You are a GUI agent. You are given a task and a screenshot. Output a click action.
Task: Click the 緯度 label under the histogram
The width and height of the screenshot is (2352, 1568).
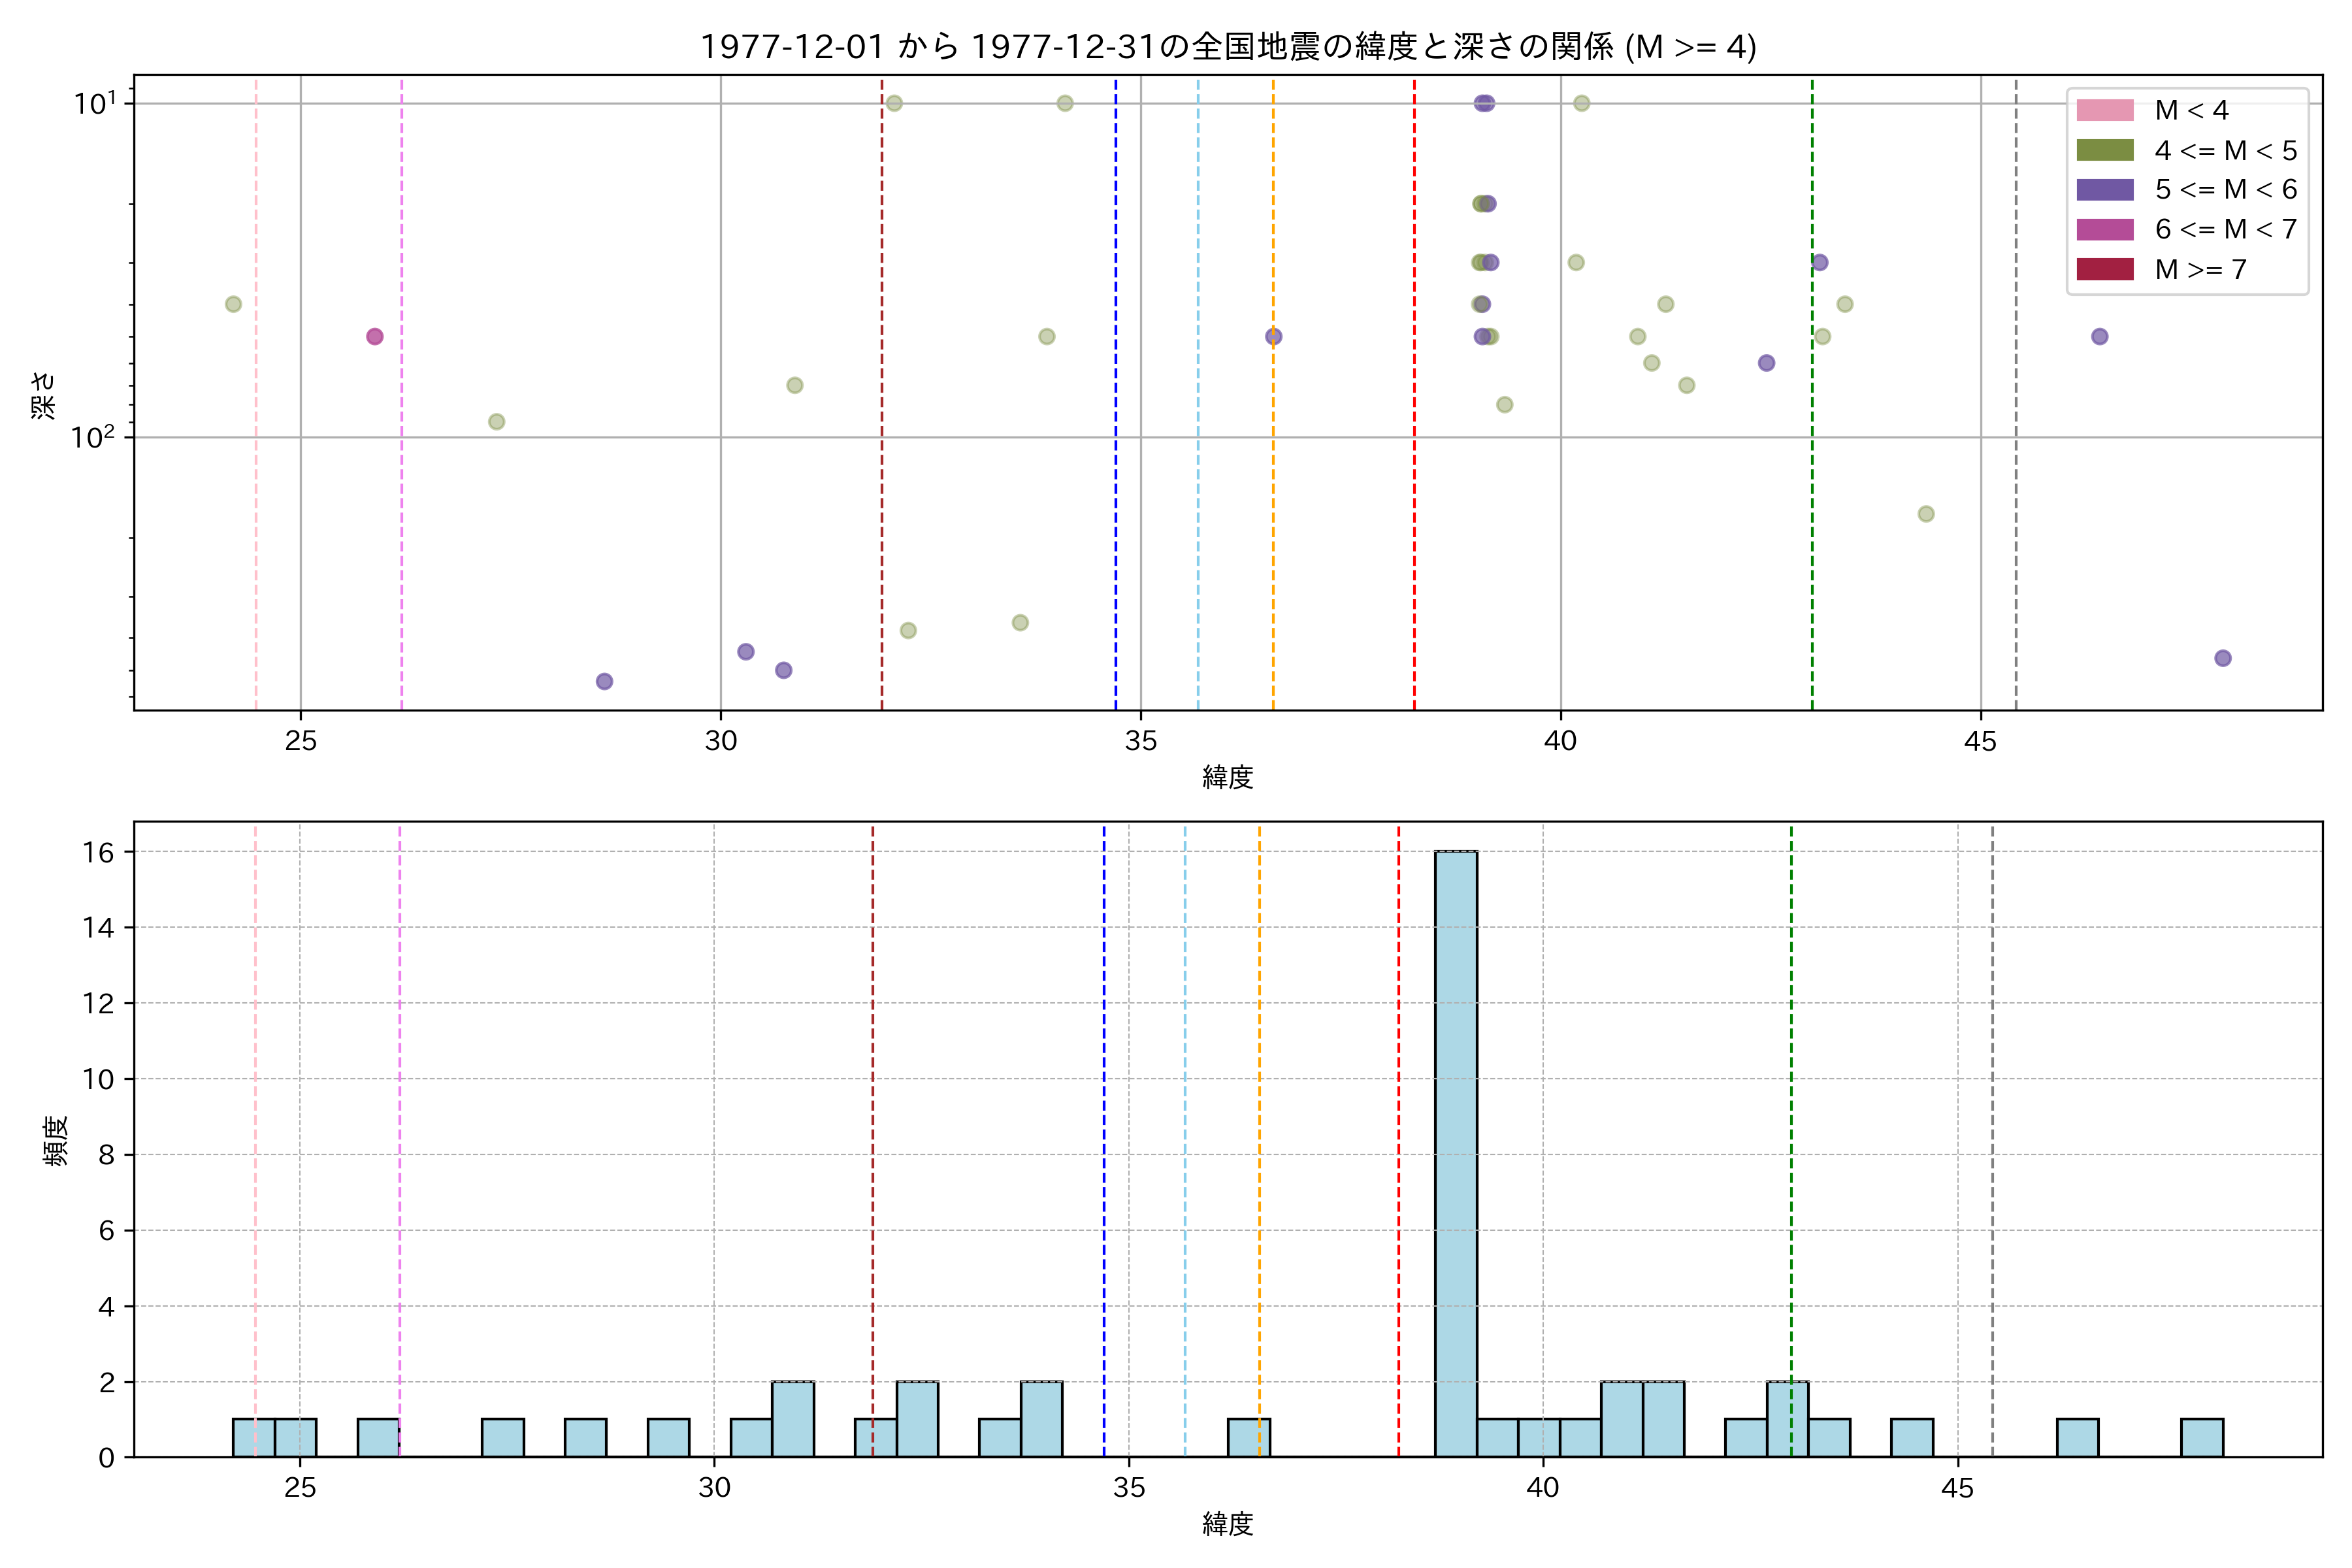[1227, 1524]
